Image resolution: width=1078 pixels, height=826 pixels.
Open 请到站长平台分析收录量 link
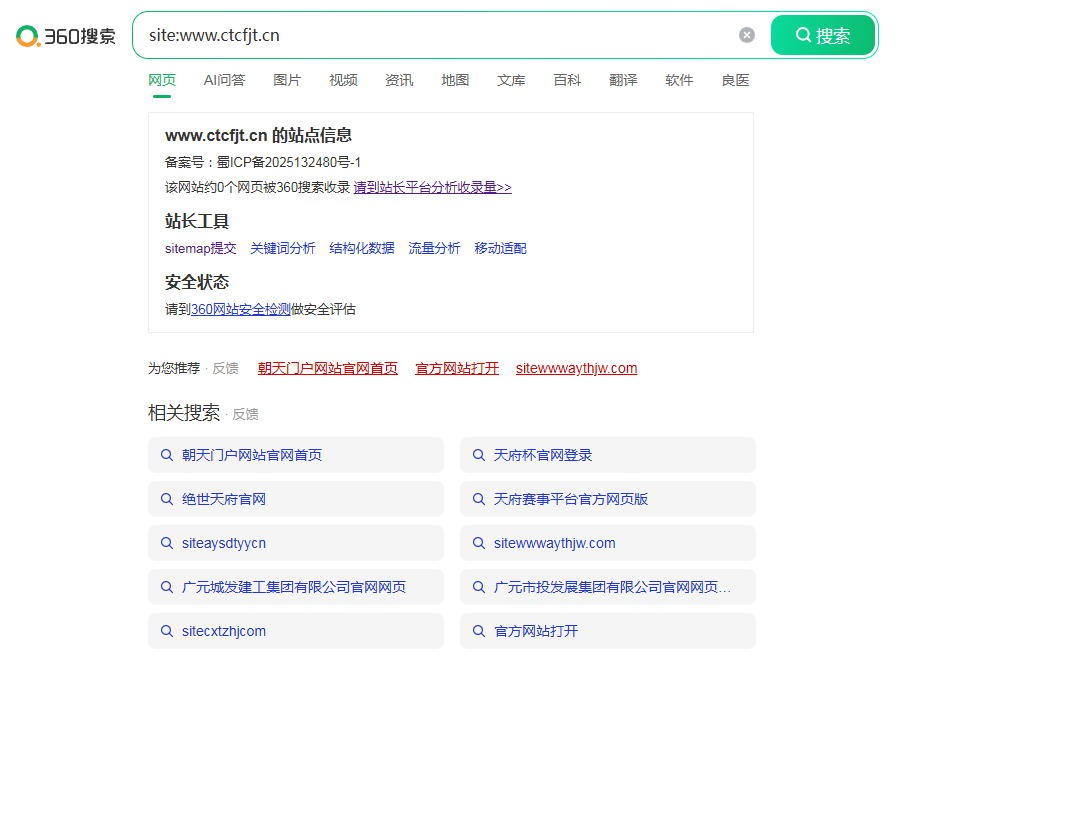pyautogui.click(x=432, y=187)
